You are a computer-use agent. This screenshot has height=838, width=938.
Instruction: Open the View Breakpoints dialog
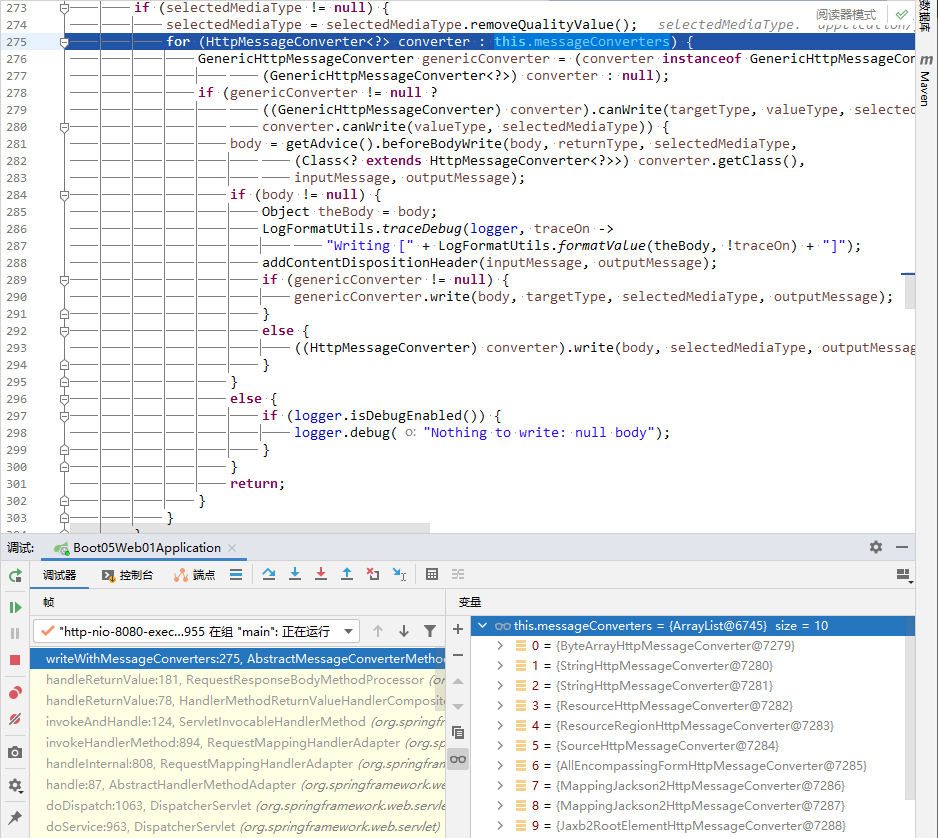15,693
